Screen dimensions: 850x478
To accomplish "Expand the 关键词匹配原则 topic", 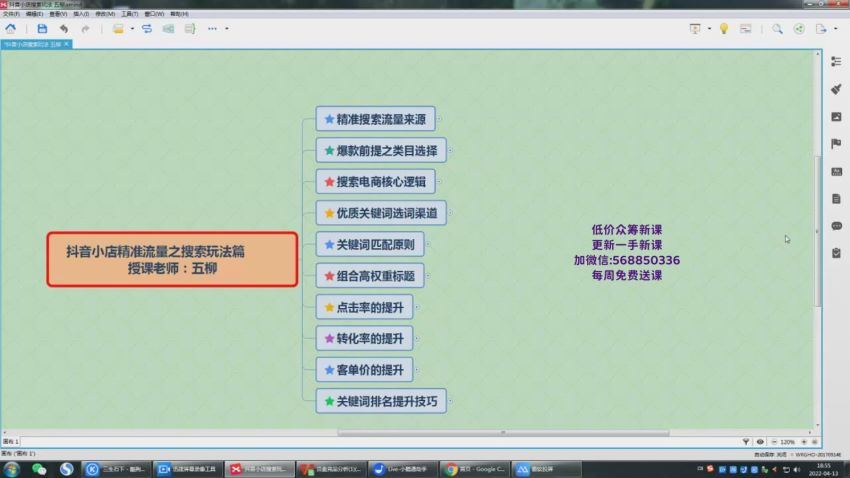I will pos(428,244).
